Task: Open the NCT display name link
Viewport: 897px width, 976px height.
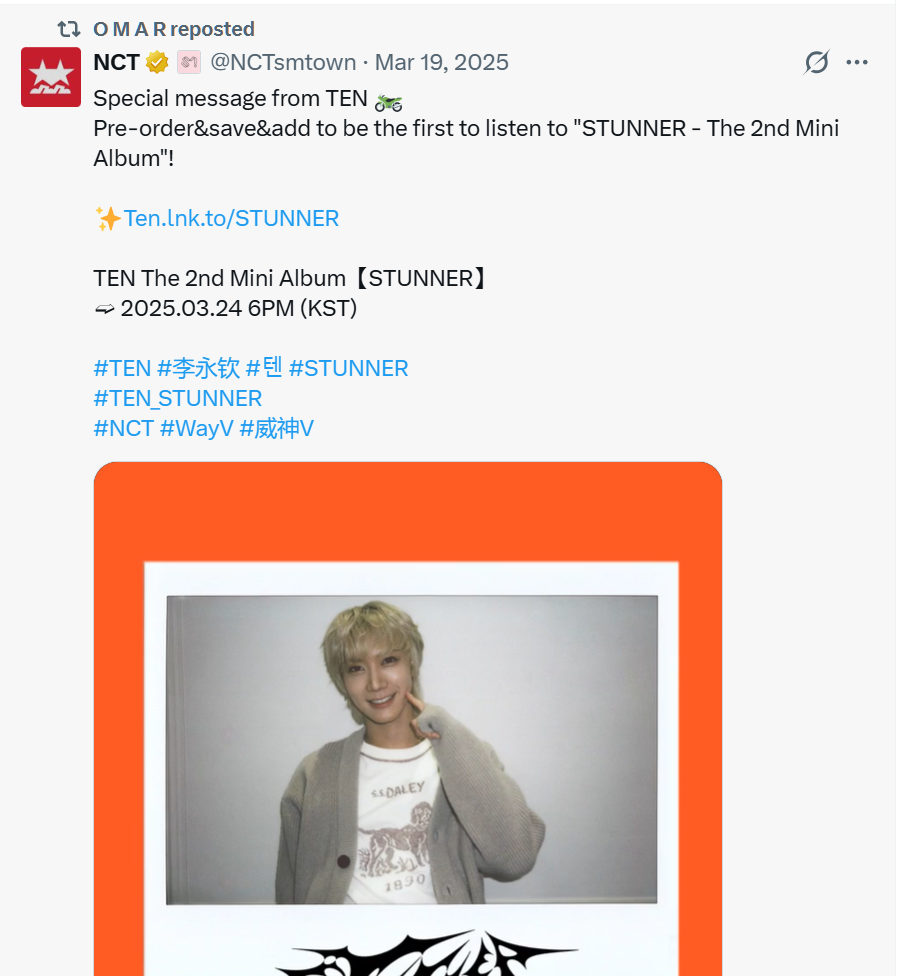Action: pyautogui.click(x=116, y=62)
